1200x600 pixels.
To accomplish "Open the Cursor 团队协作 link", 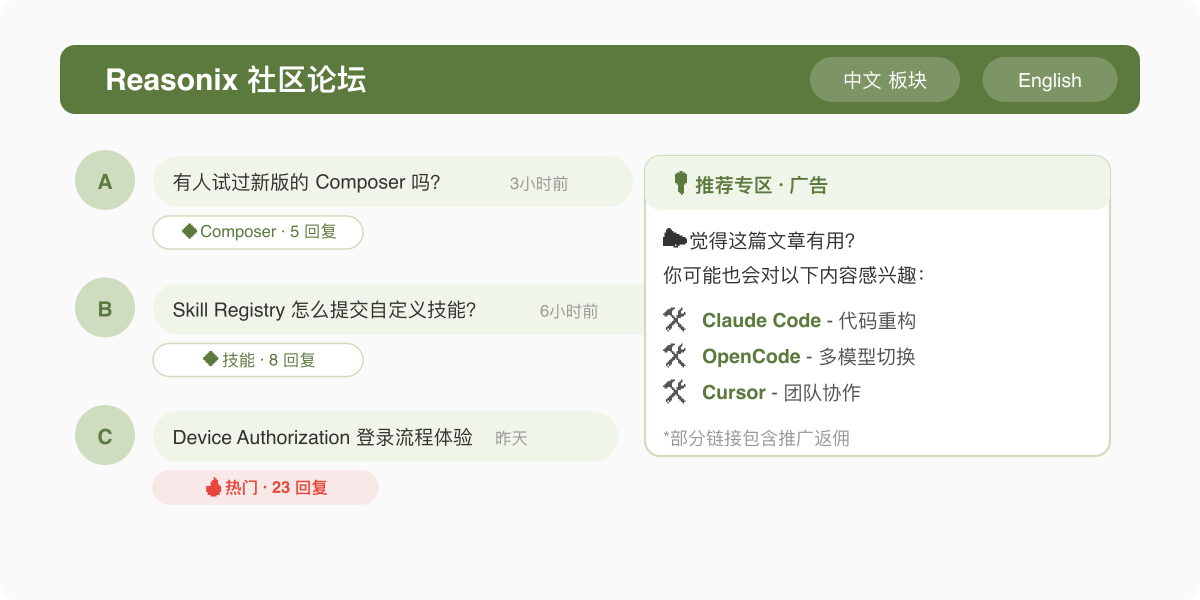I will point(781,392).
